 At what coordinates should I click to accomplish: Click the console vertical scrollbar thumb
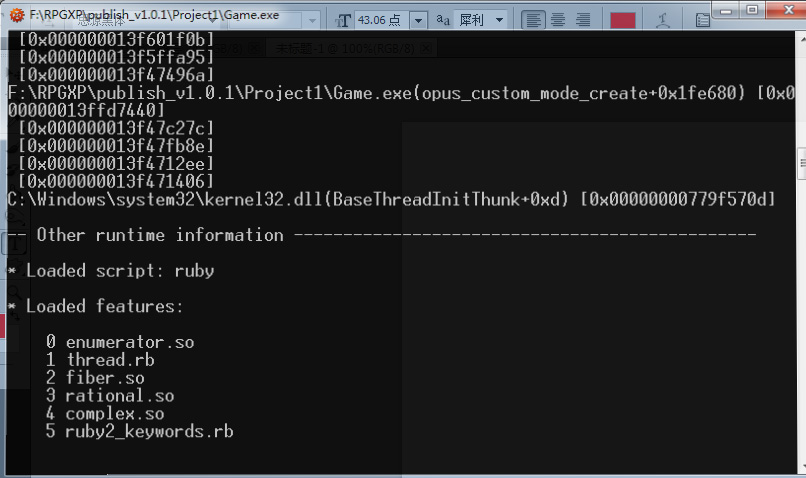(802, 163)
